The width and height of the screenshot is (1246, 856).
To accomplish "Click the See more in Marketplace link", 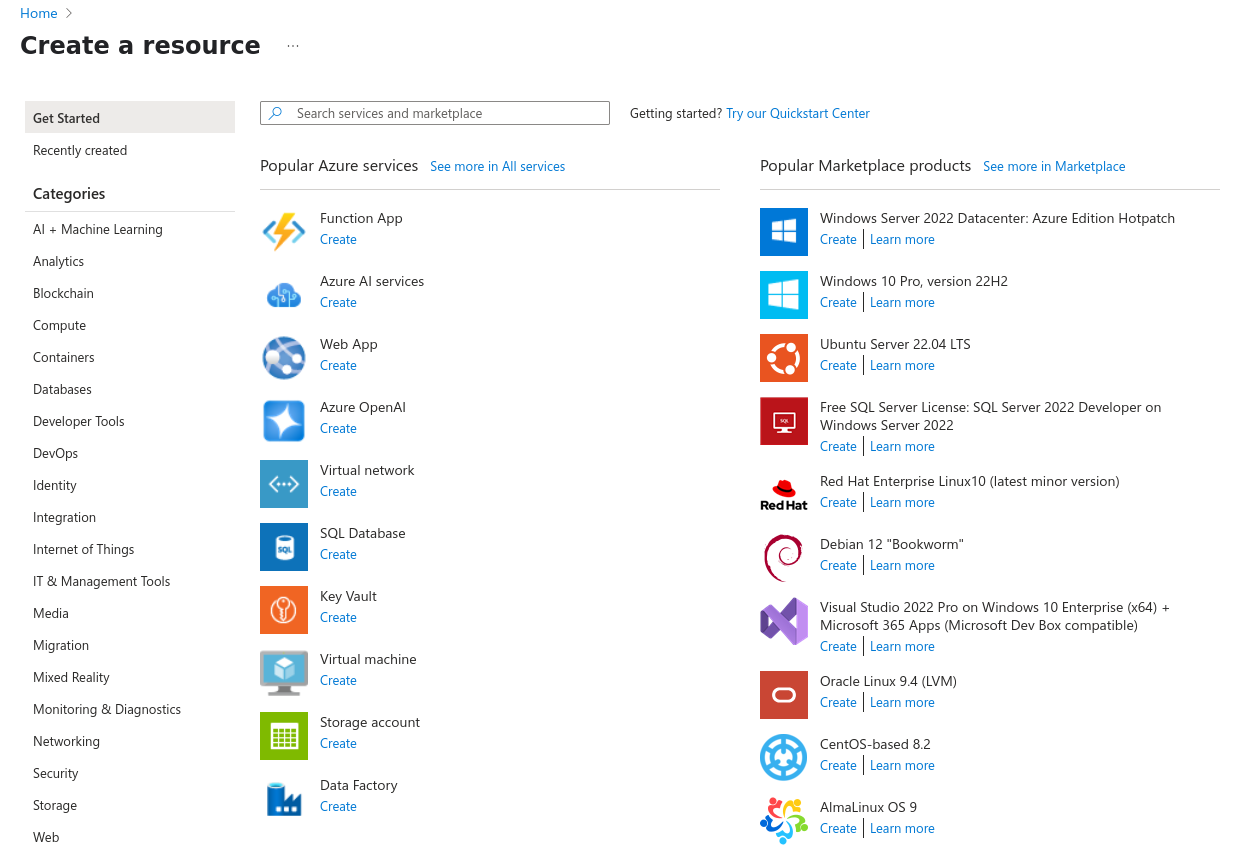I will click(1054, 167).
